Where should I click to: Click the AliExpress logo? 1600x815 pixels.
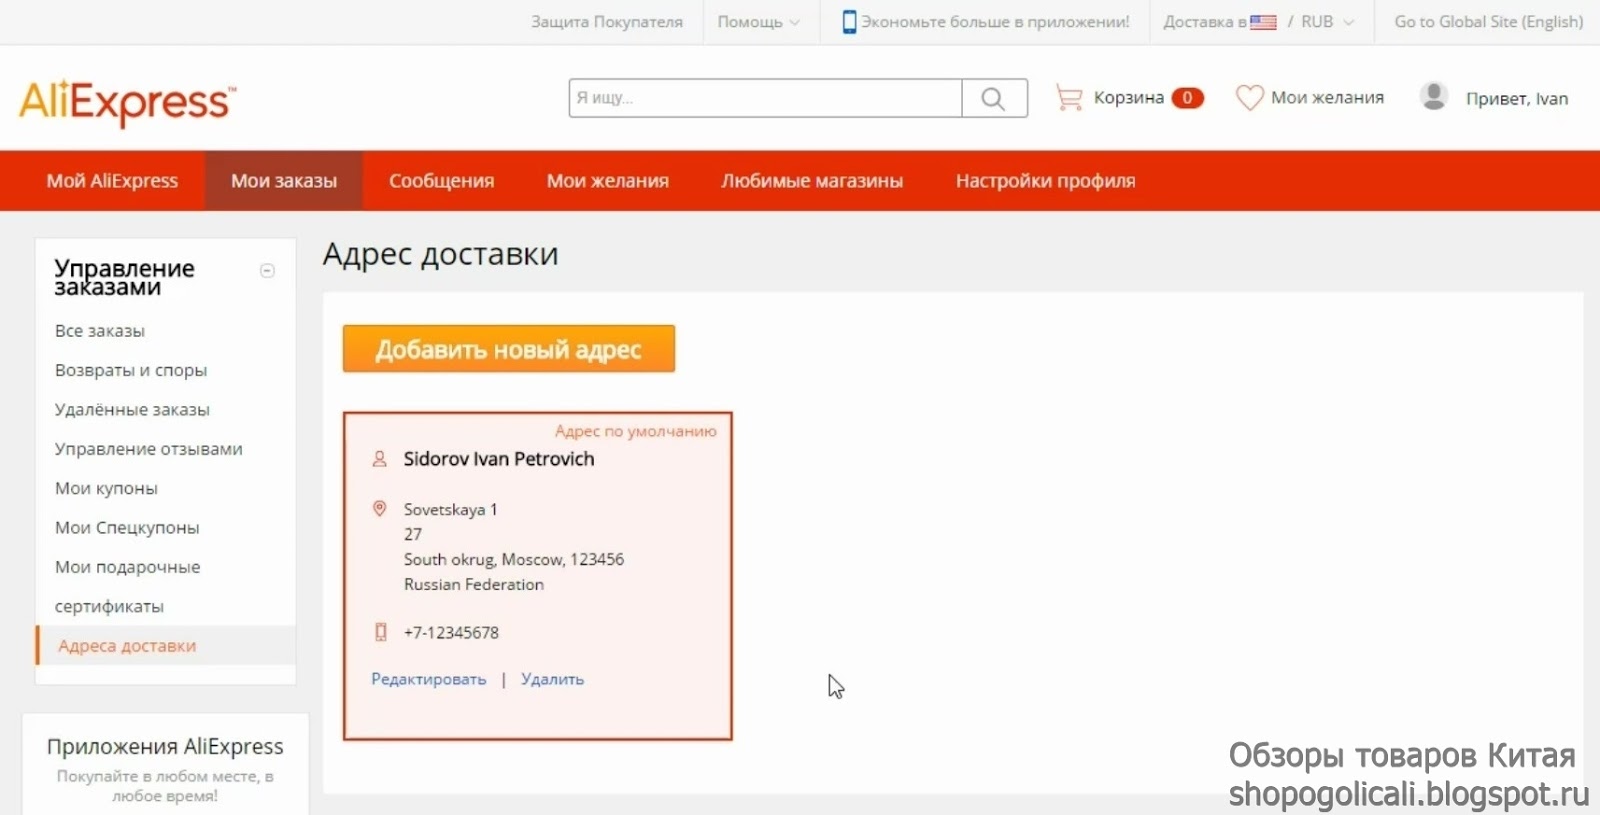click(127, 103)
